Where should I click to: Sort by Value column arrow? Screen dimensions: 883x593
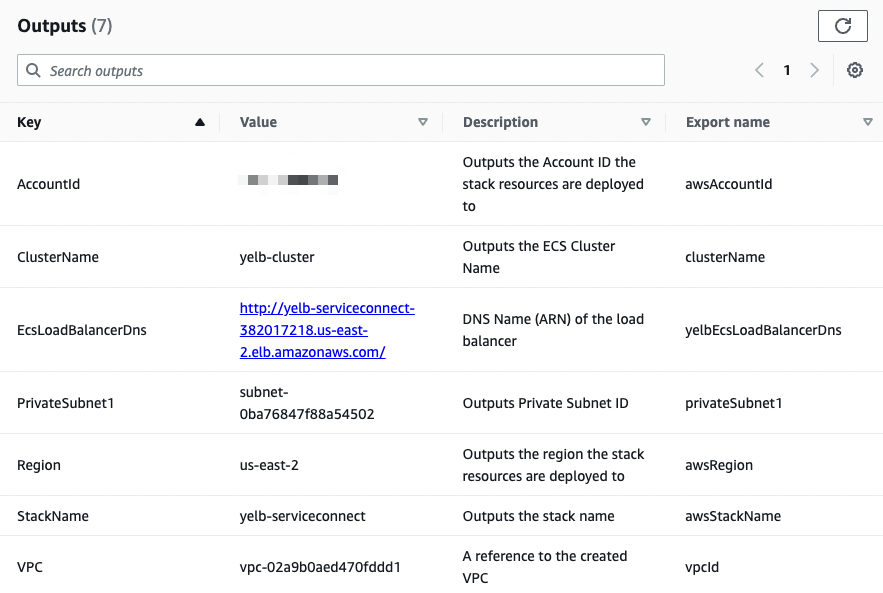pos(423,122)
